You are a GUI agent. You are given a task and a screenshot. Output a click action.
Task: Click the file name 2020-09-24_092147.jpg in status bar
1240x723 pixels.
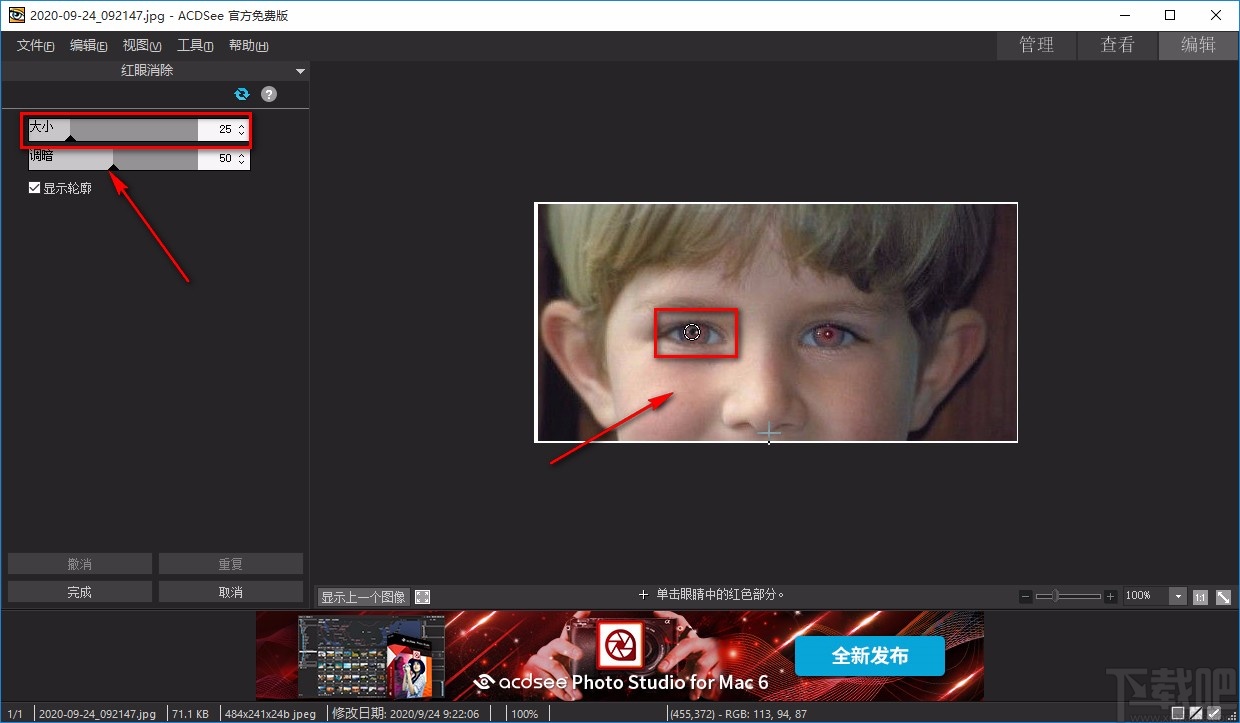click(98, 714)
